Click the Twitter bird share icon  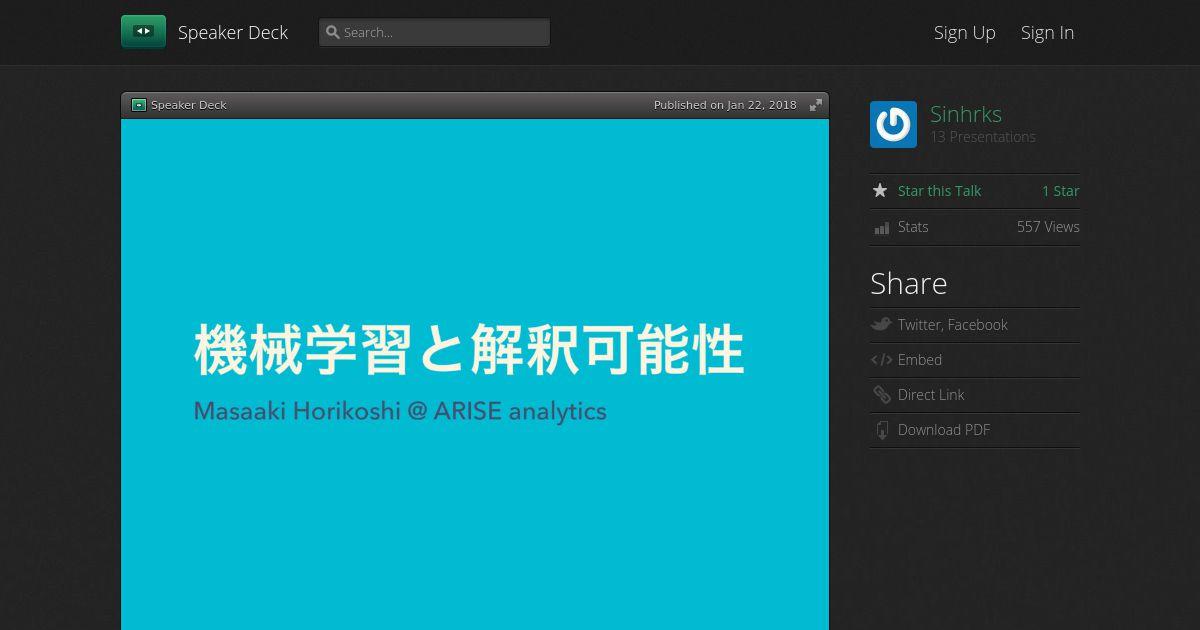(881, 324)
